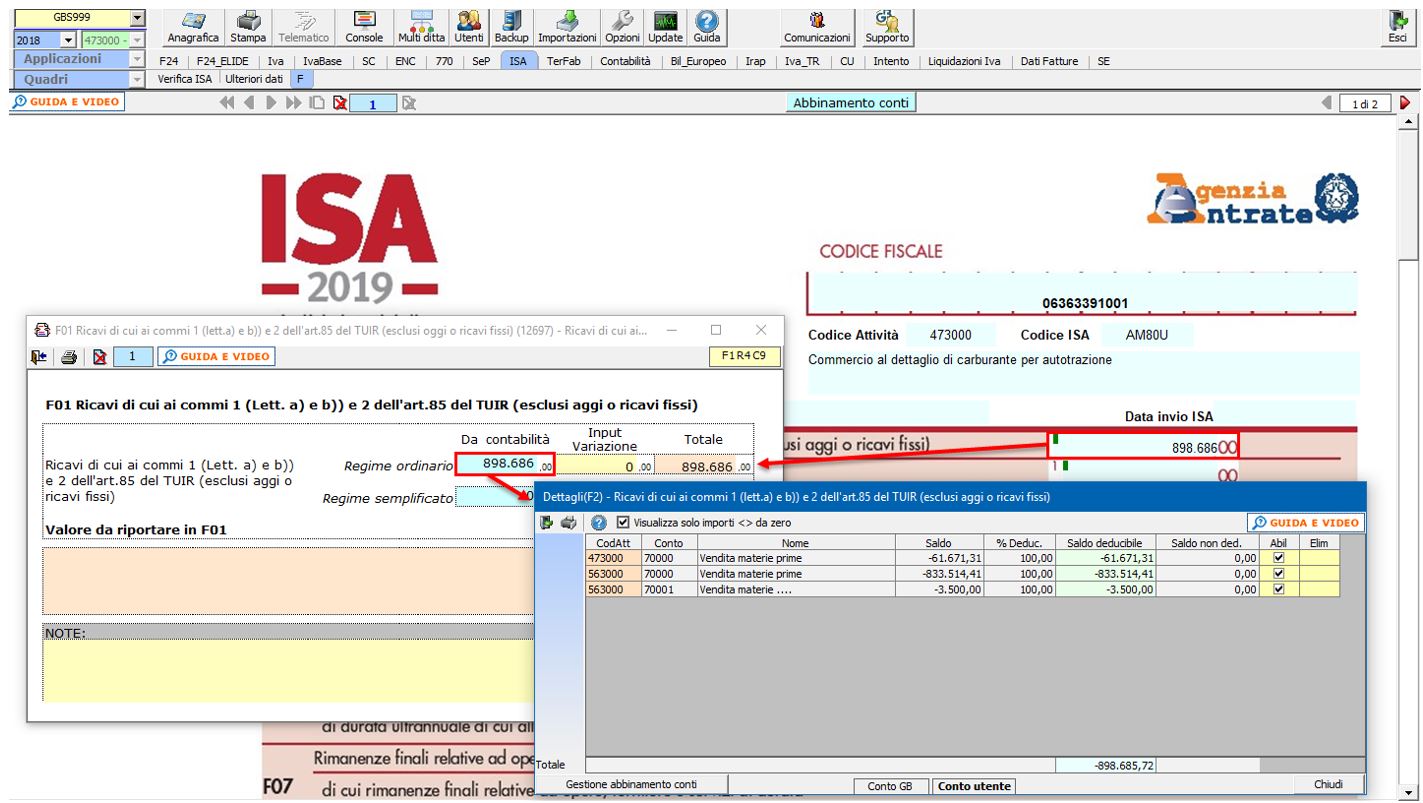Image resolution: width=1423 pixels, height=803 pixels.
Task: Go to last page navigation arrow
Action: click(x=292, y=102)
